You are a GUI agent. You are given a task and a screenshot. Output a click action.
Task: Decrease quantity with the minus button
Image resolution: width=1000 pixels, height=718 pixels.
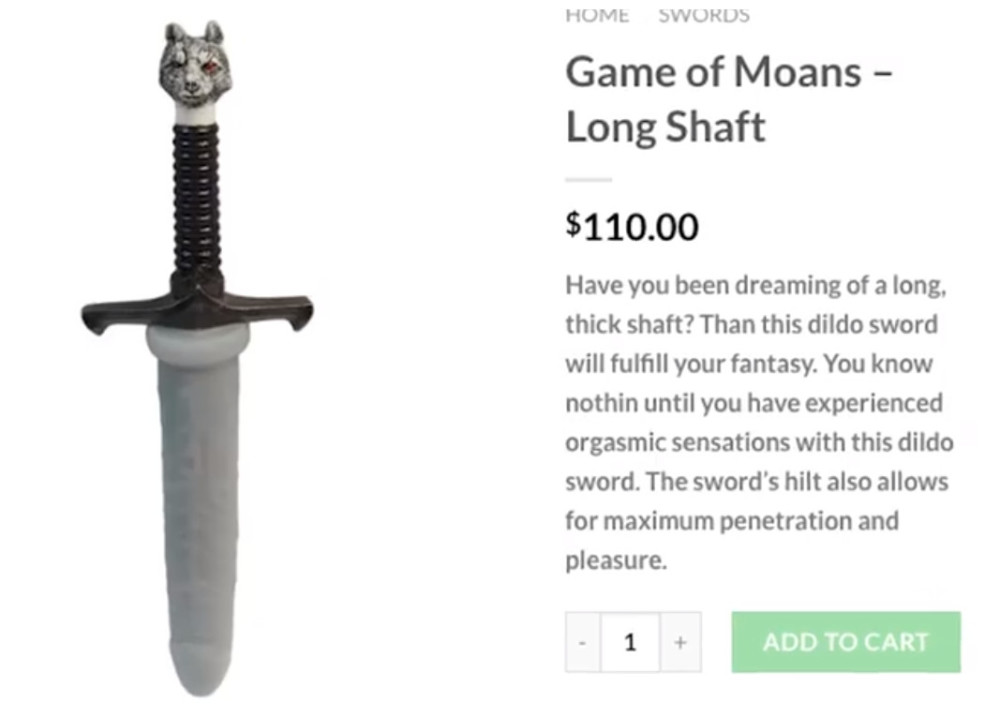click(x=582, y=642)
